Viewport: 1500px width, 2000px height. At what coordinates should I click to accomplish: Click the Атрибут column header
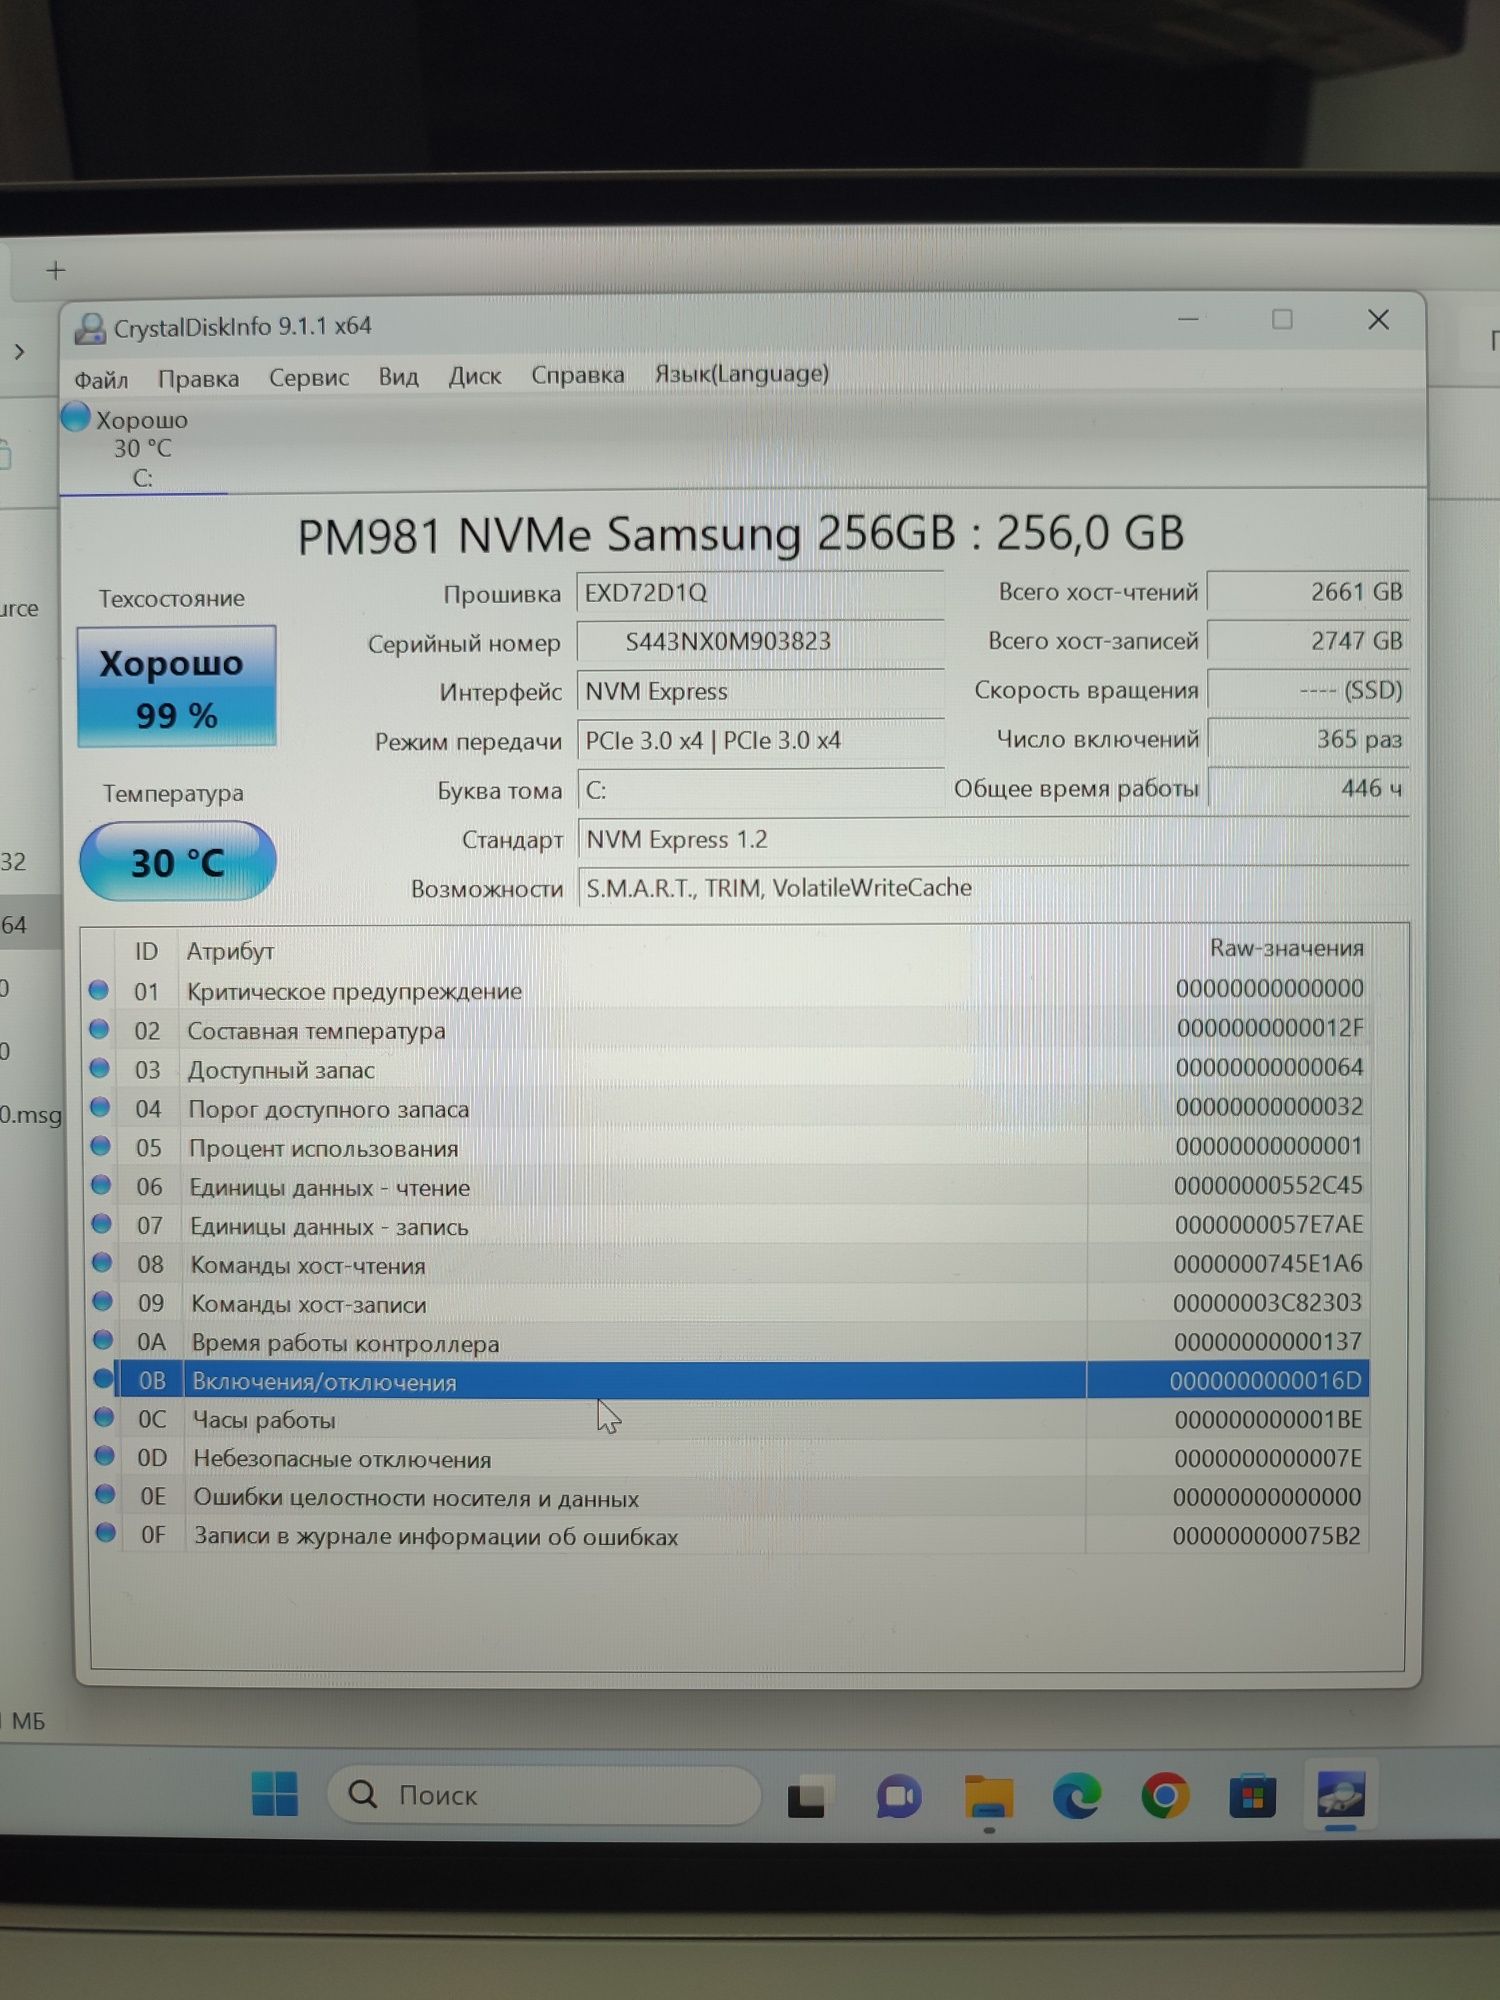click(230, 951)
